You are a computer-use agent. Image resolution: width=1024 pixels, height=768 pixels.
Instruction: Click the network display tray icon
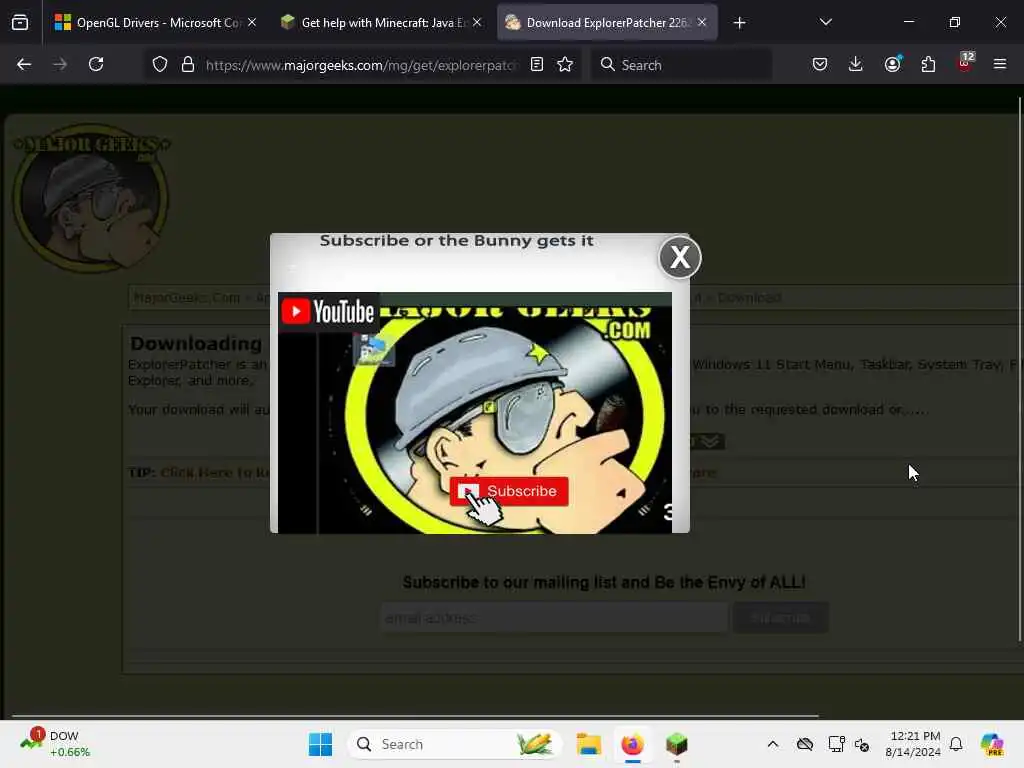coord(837,744)
